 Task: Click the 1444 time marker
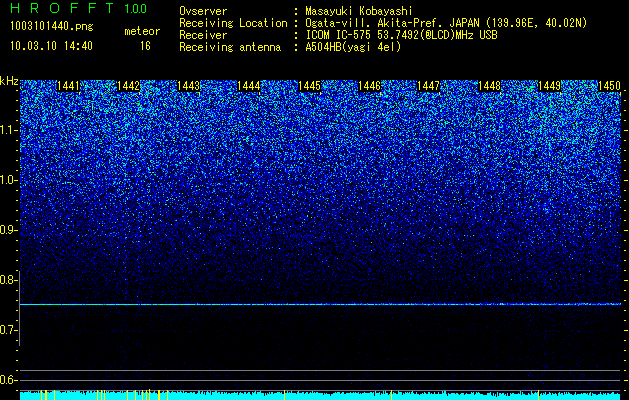point(249,86)
